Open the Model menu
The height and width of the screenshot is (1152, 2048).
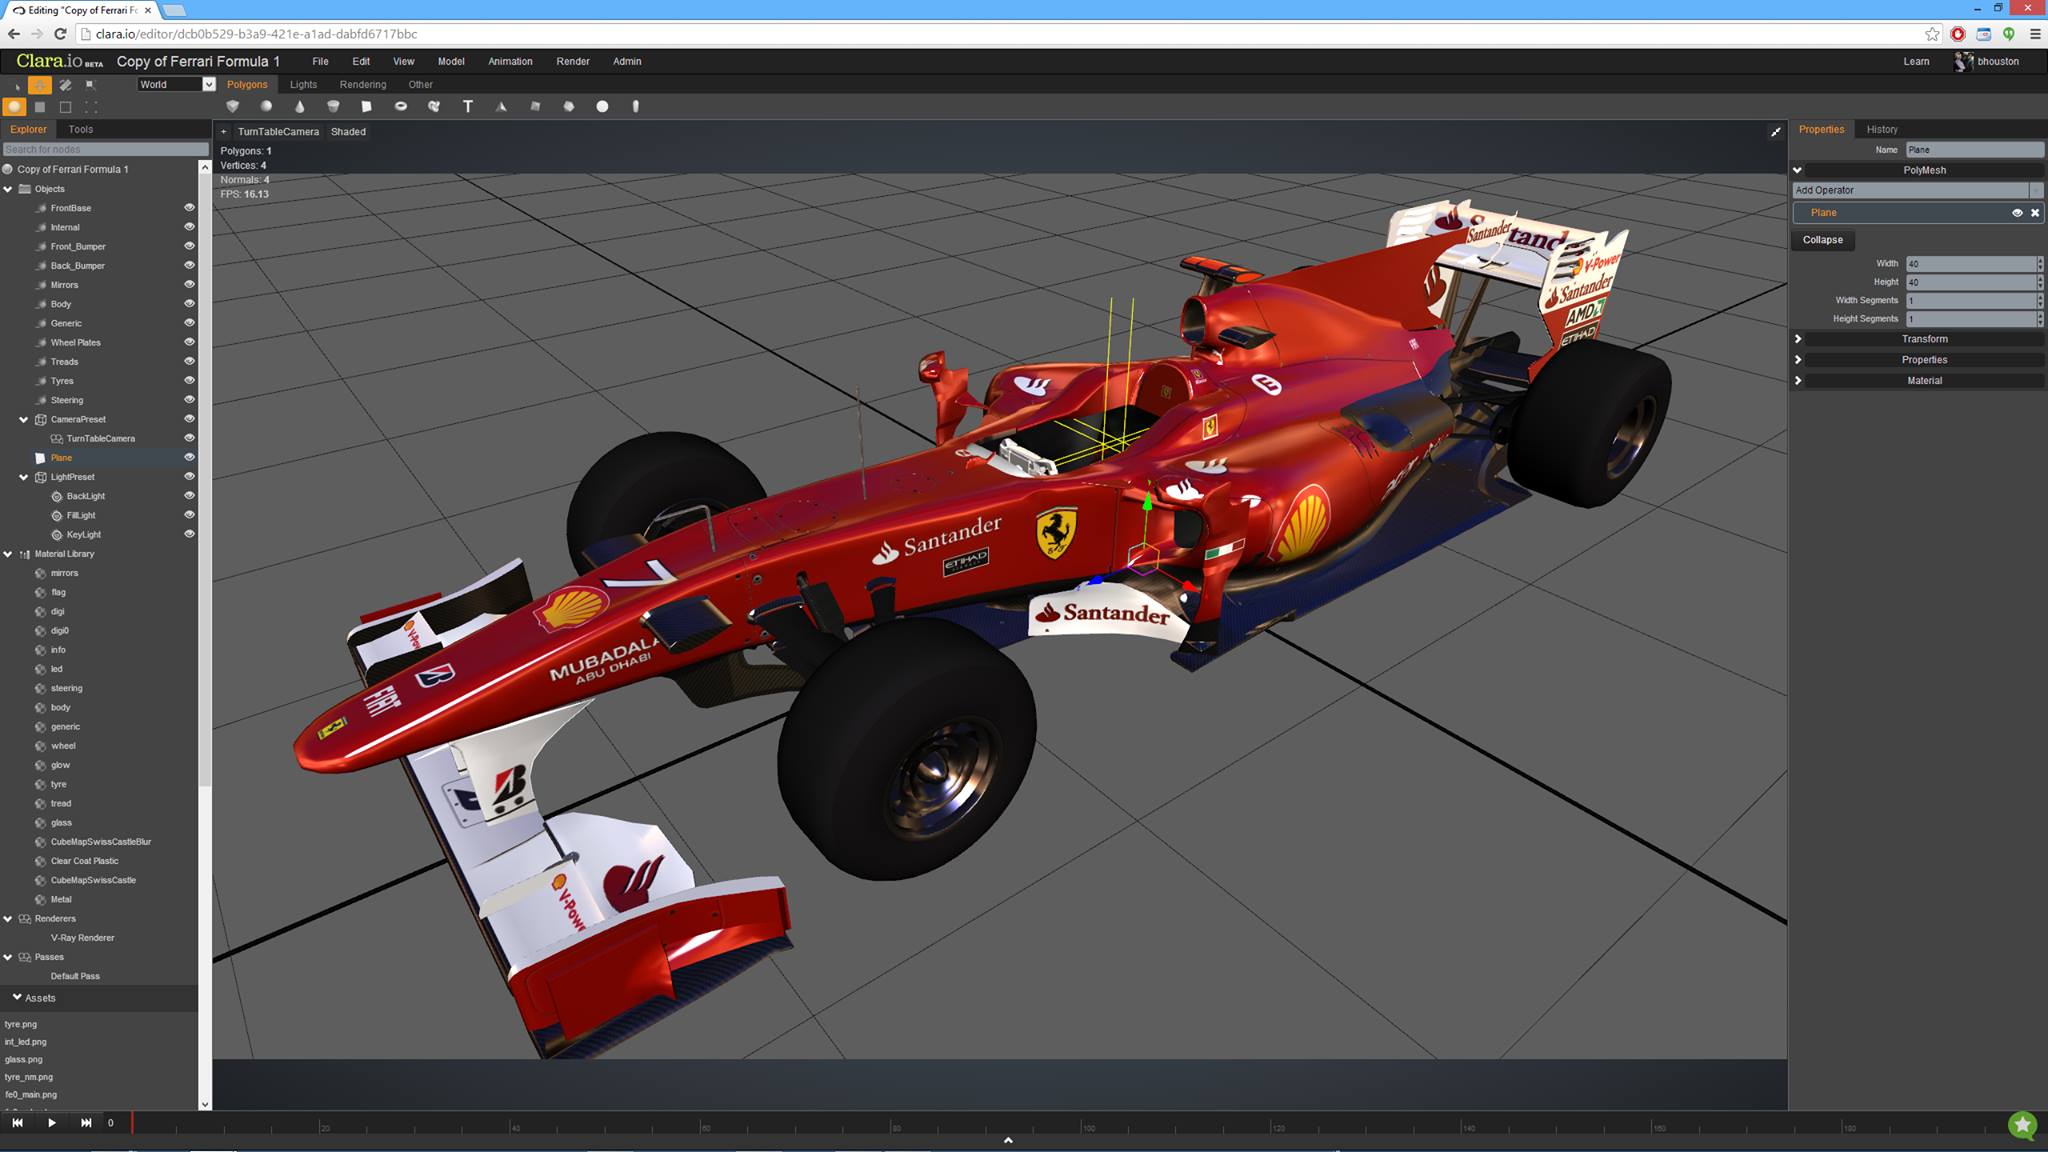coord(450,60)
